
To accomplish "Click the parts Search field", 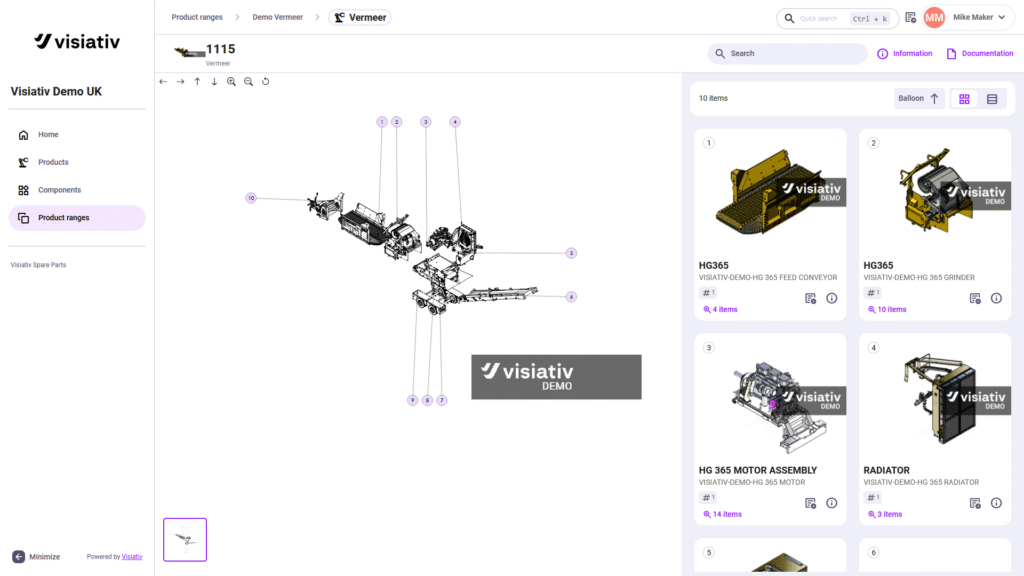I will tap(787, 54).
